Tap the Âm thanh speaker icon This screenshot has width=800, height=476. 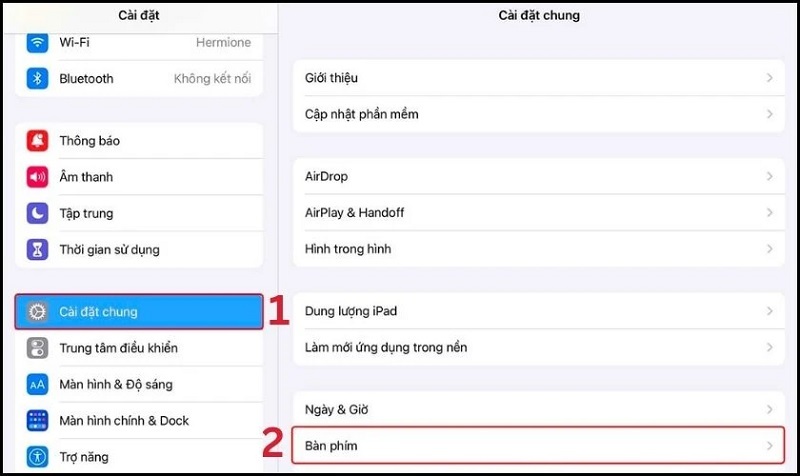click(x=37, y=177)
